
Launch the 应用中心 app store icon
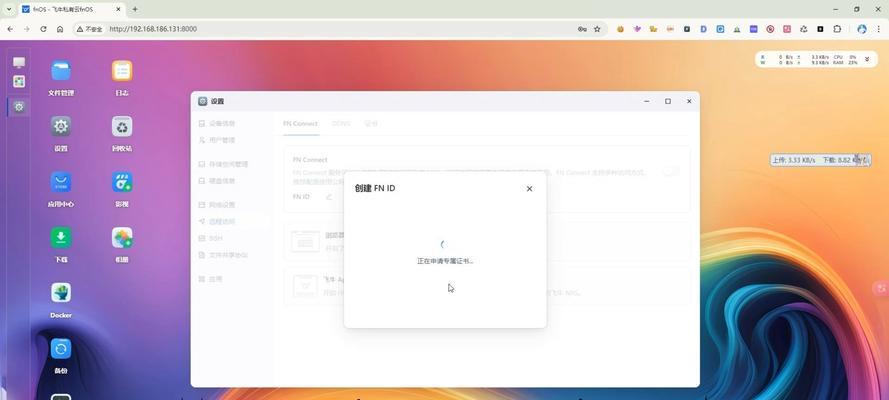[x=61, y=182]
